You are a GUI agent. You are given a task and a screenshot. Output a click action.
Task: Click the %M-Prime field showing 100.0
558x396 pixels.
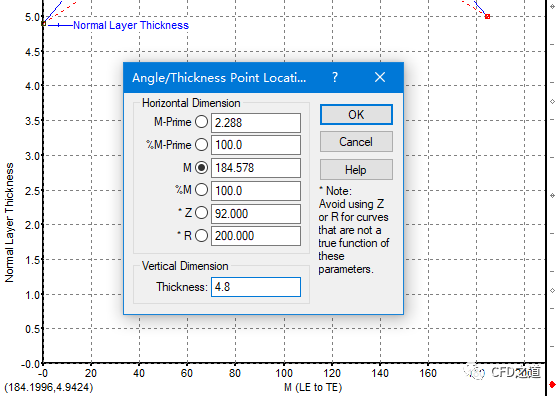pos(256,145)
